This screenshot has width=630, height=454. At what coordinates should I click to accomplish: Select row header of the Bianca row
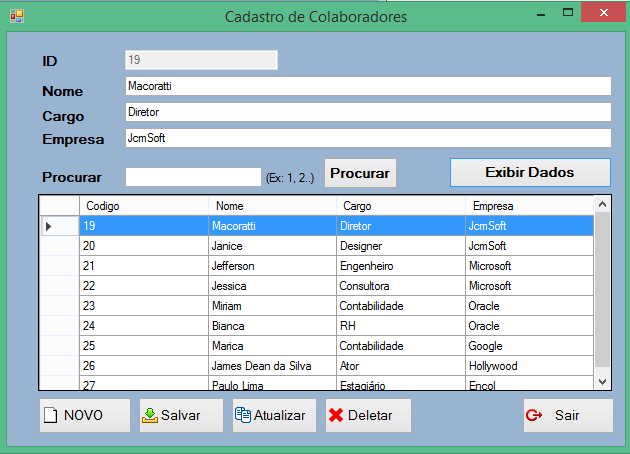tap(59, 326)
